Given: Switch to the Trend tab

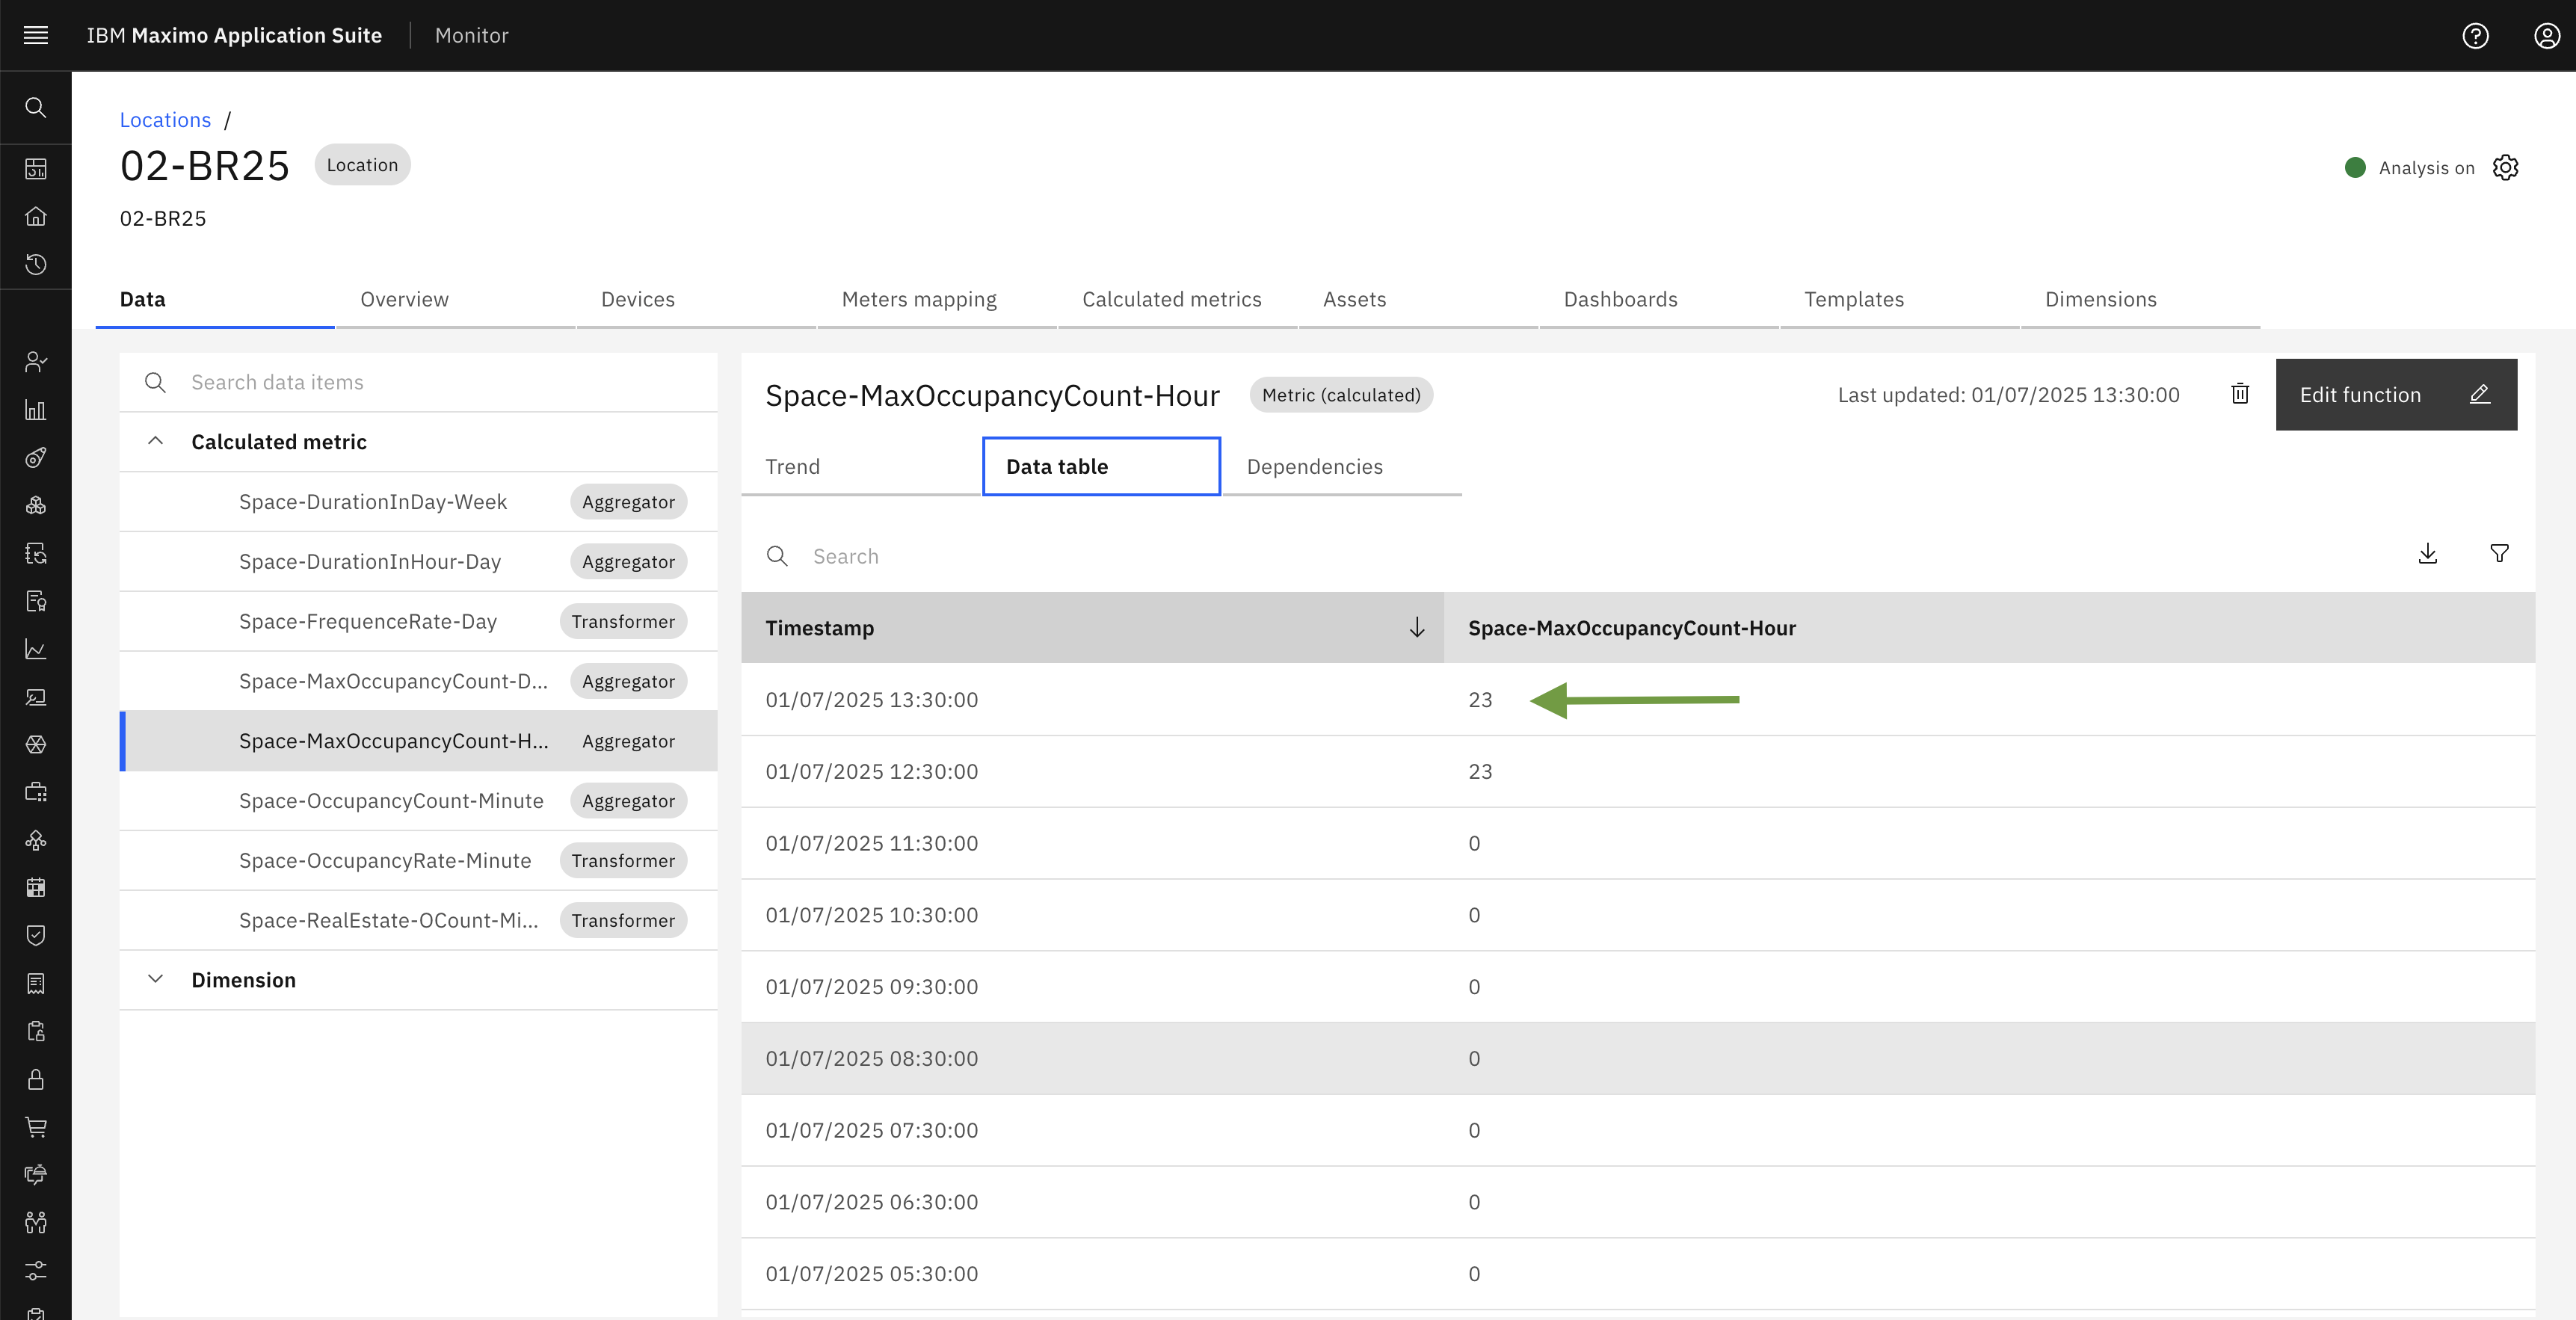Looking at the screenshot, I should [x=861, y=466].
